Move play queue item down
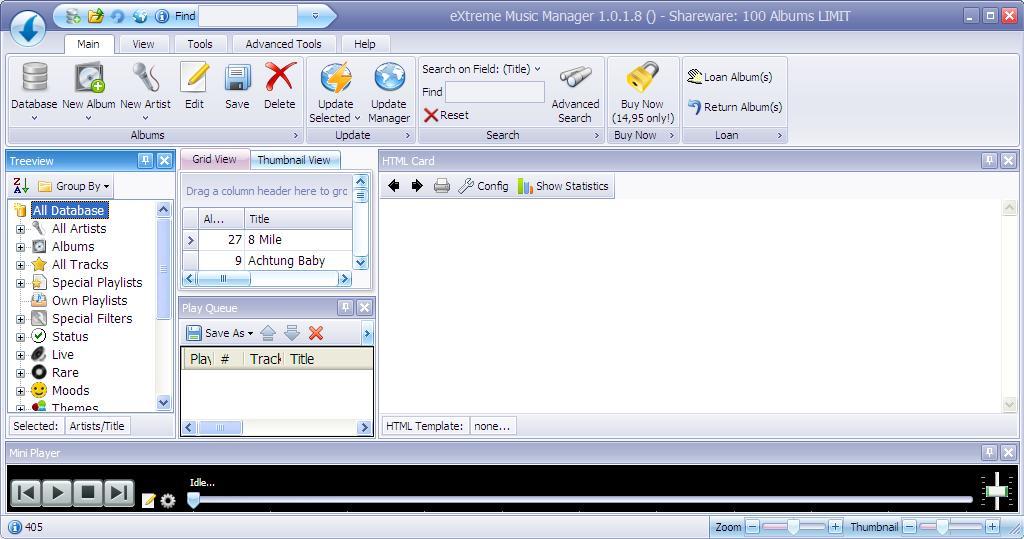 click(292, 333)
